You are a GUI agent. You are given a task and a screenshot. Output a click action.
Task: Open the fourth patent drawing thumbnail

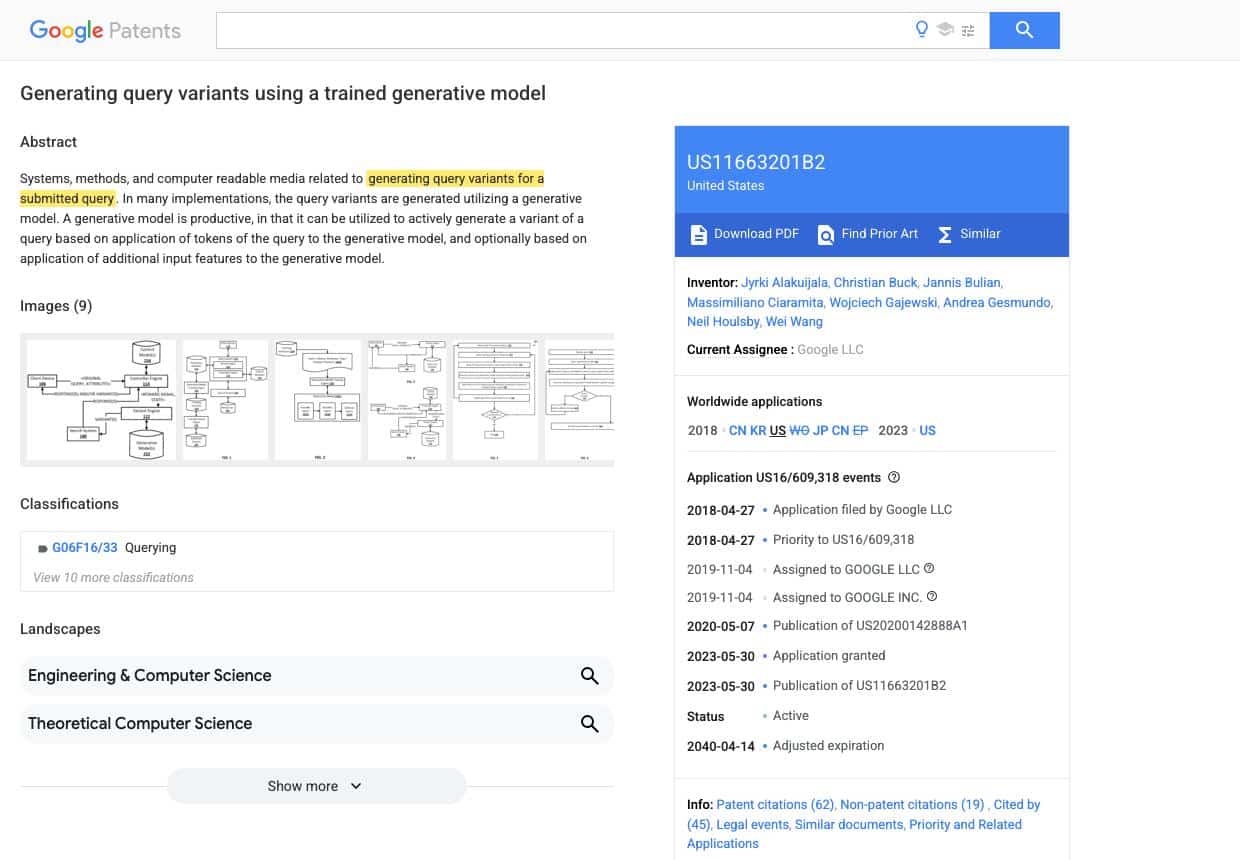[407, 400]
